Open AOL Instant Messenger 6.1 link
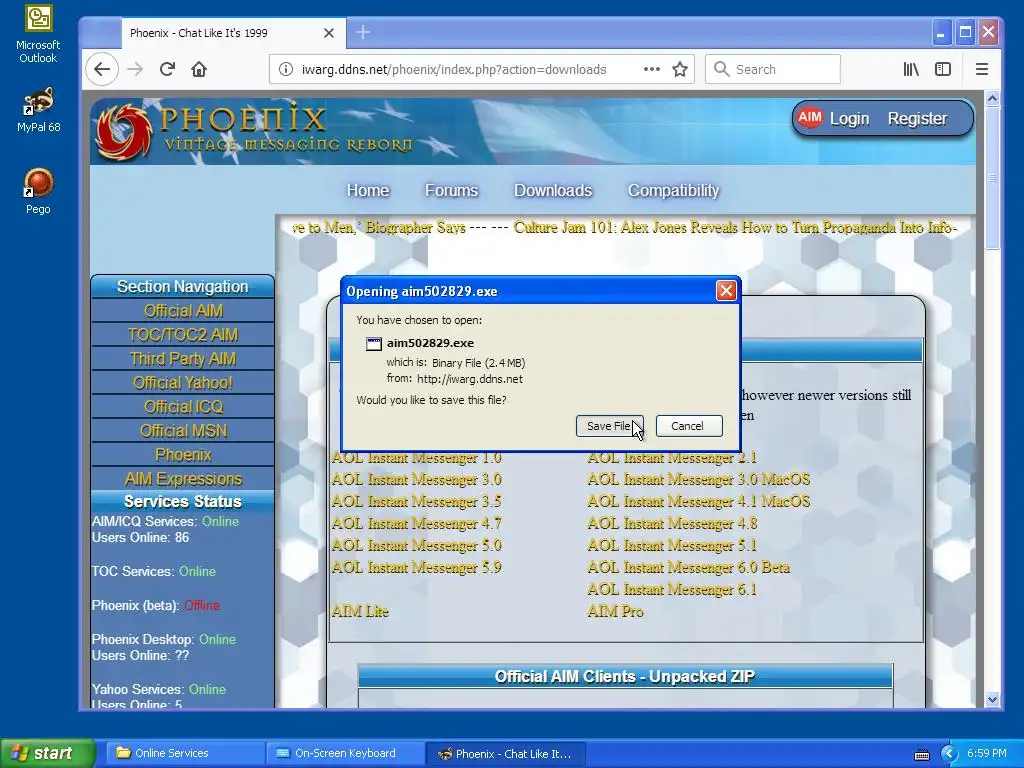Image resolution: width=1024 pixels, height=768 pixels. tap(672, 589)
